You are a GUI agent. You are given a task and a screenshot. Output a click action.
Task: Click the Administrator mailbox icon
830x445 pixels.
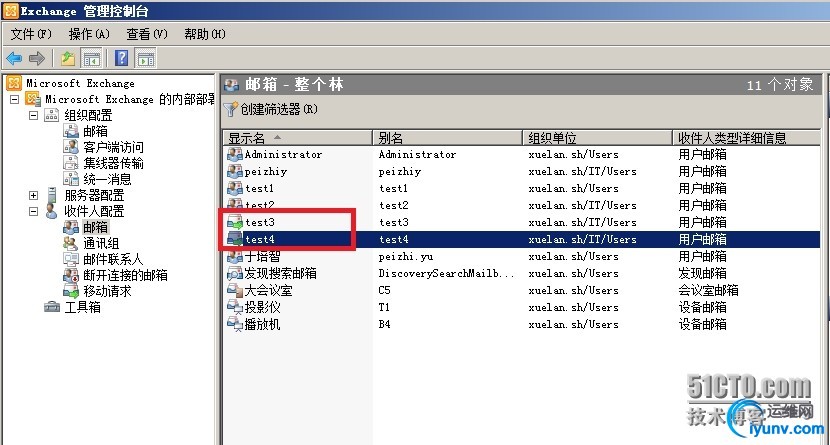[x=234, y=155]
